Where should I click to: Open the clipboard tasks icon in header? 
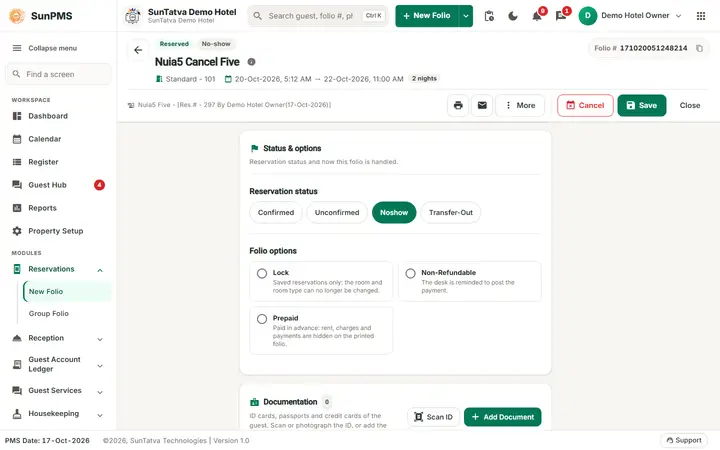click(x=489, y=16)
